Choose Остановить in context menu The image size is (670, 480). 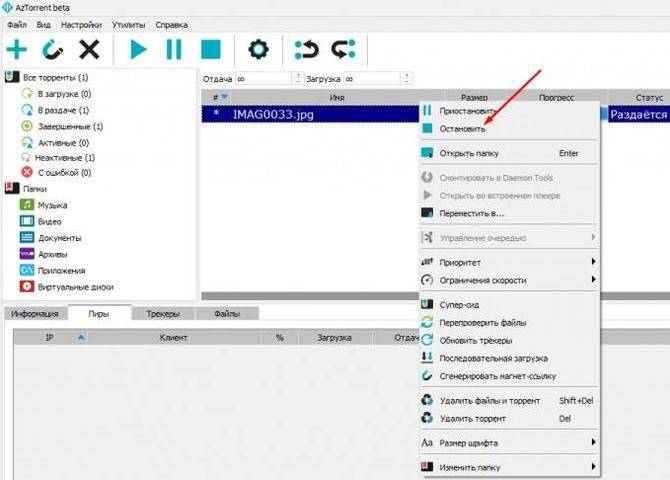(509, 128)
